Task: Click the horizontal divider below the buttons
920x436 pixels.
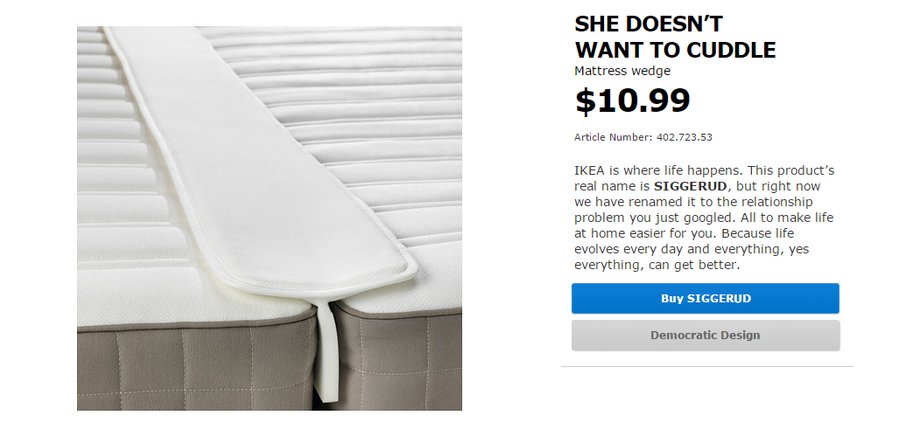Action: [x=707, y=367]
